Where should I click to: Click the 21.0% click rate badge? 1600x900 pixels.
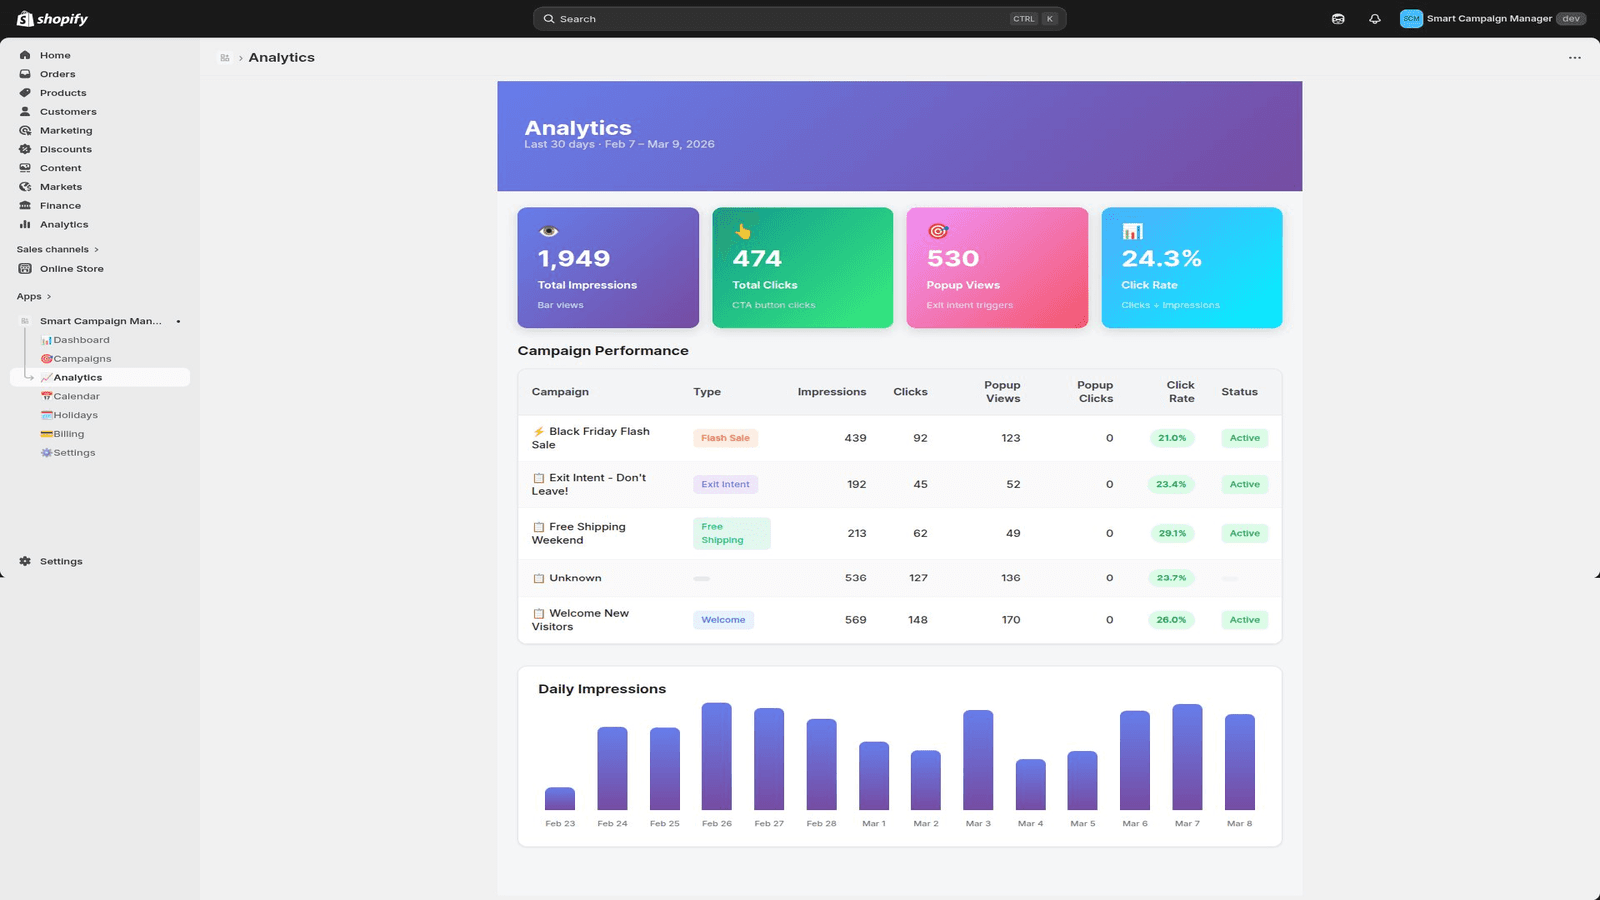1172,438
